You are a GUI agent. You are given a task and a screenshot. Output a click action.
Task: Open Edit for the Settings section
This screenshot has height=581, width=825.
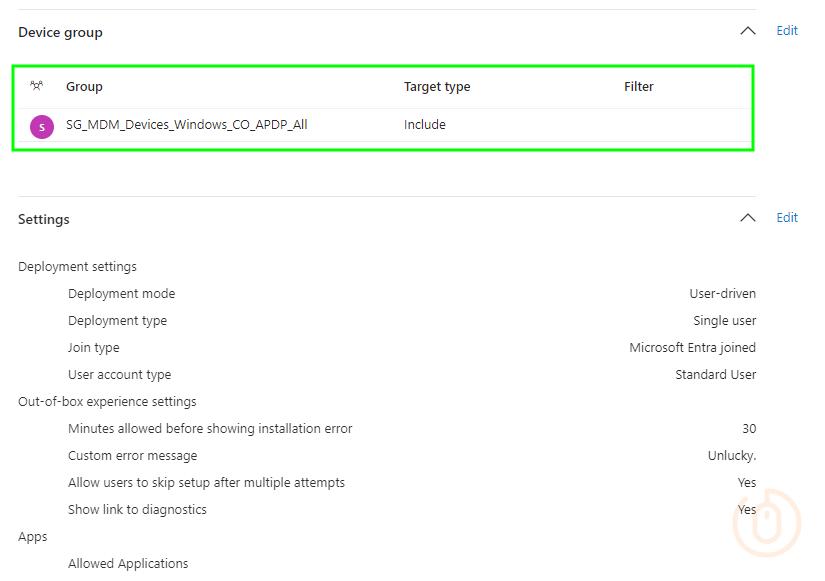click(x=787, y=218)
